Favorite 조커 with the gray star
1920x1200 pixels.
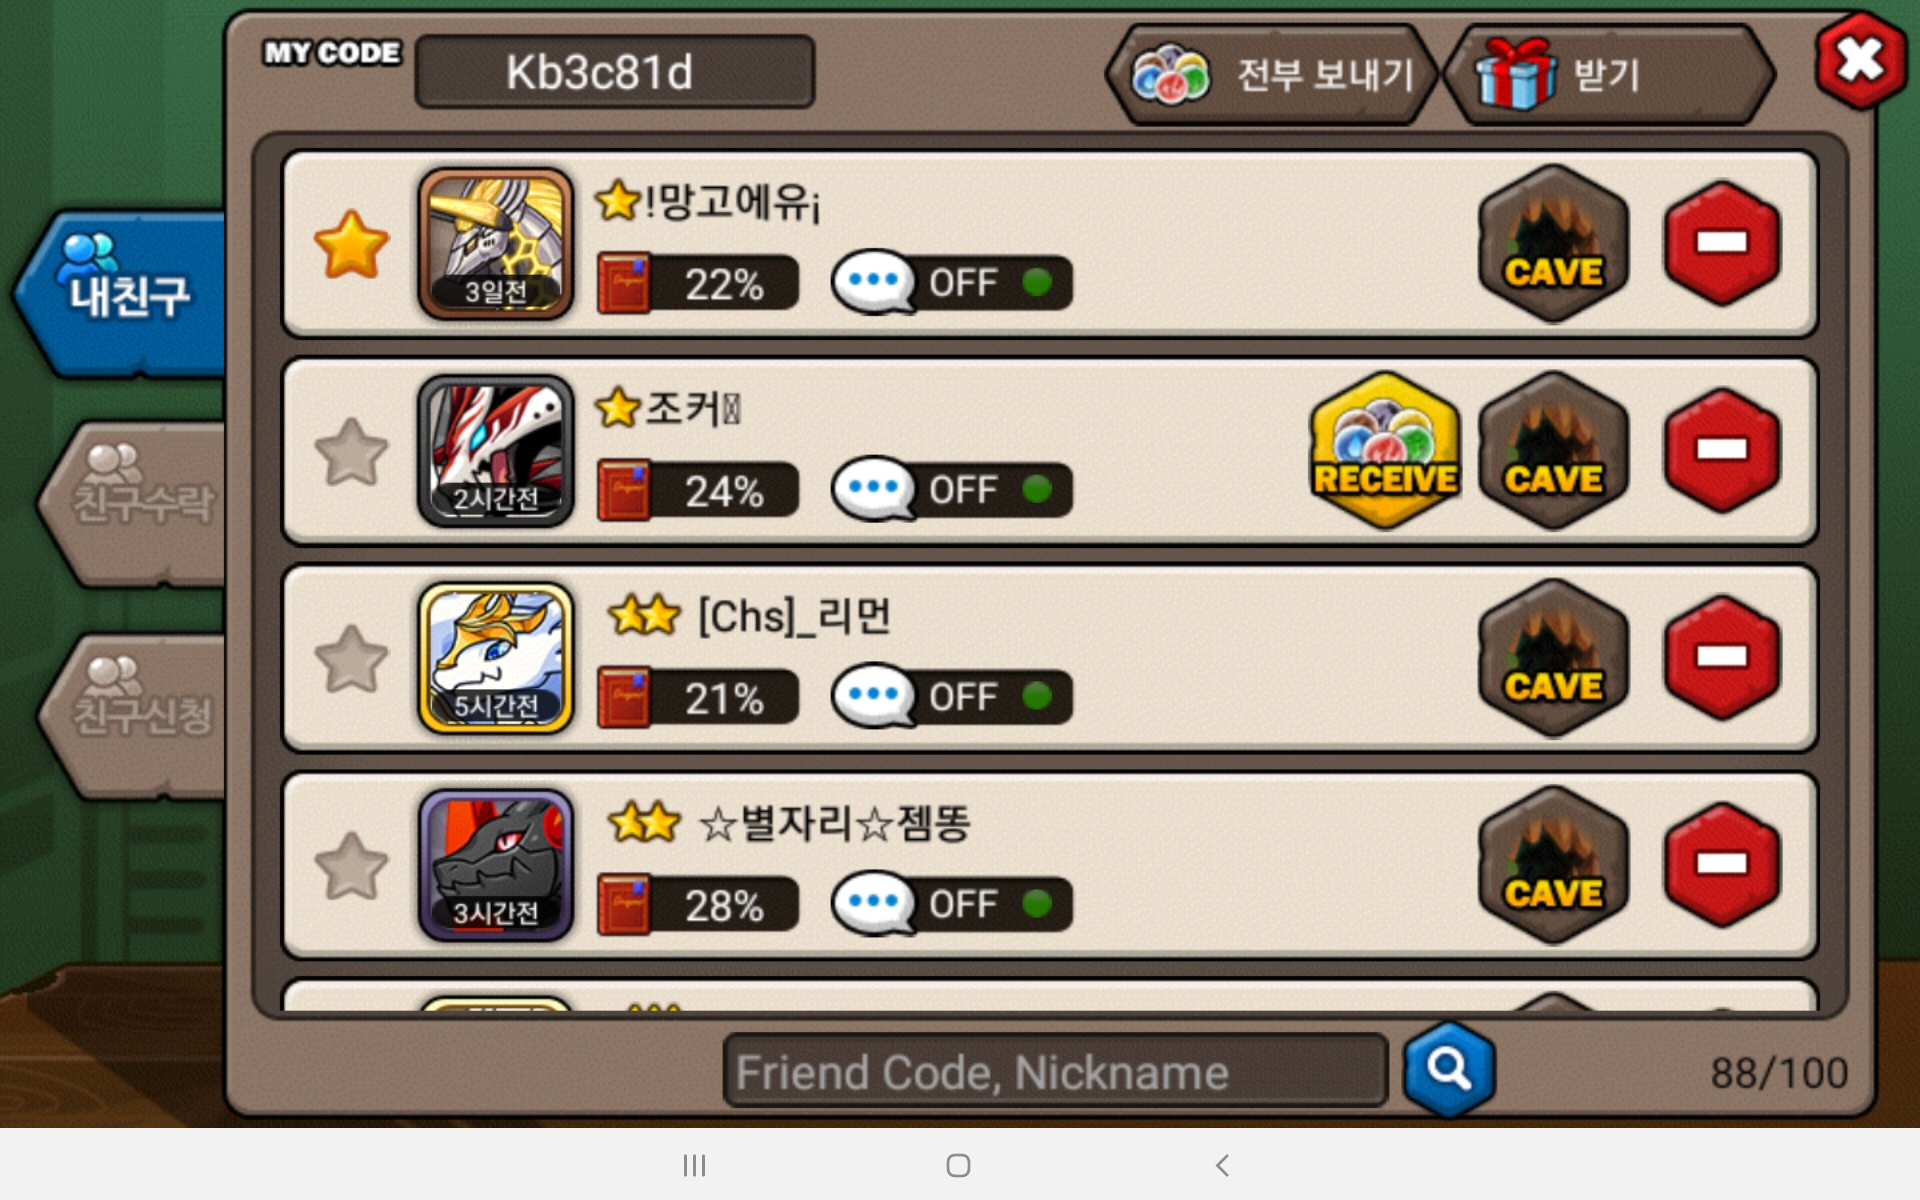pyautogui.click(x=351, y=452)
